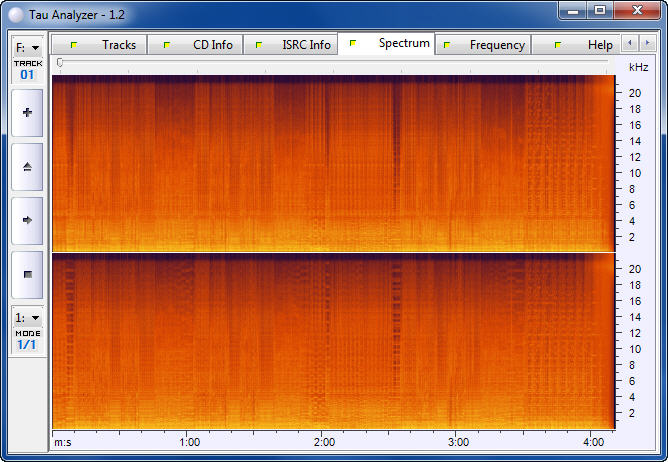Click the stop square button
The width and height of the screenshot is (668, 462).
[x=27, y=273]
